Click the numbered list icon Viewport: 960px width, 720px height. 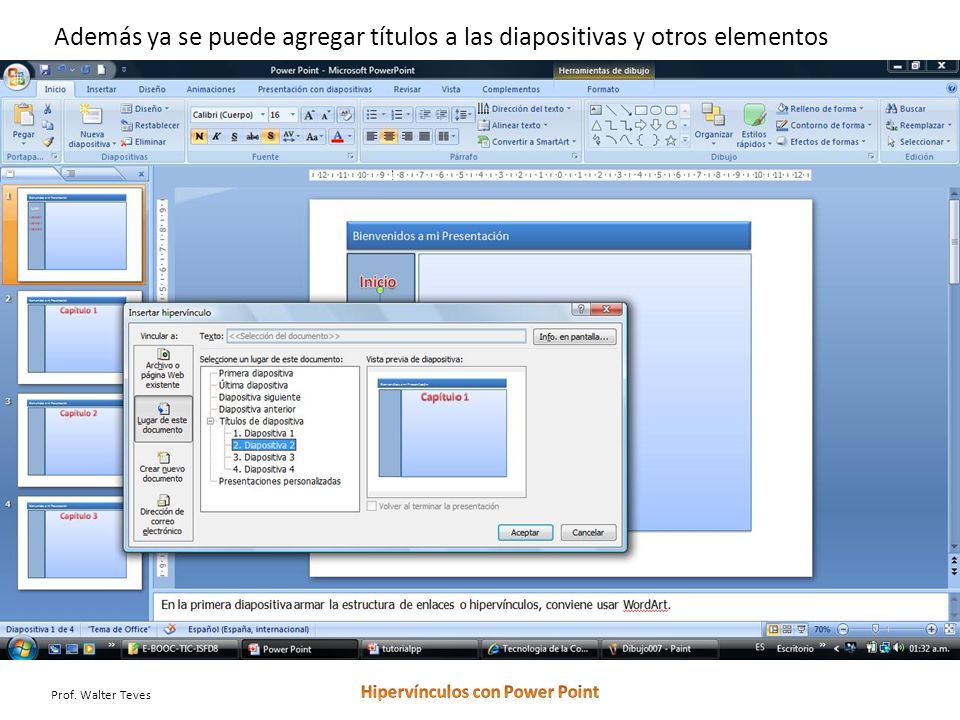pos(397,115)
